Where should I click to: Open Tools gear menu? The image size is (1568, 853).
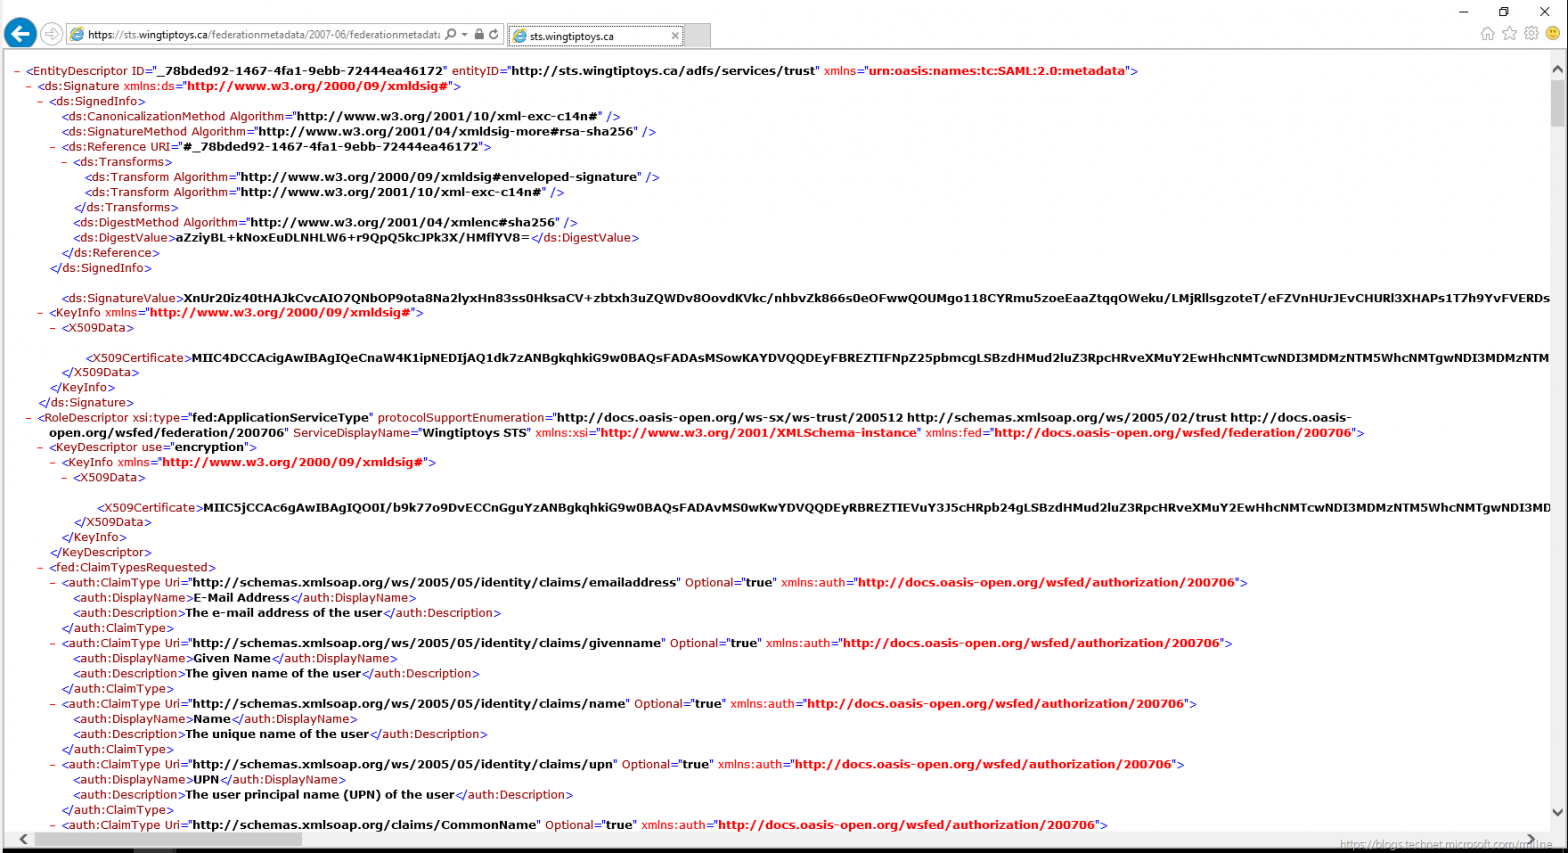coord(1531,33)
